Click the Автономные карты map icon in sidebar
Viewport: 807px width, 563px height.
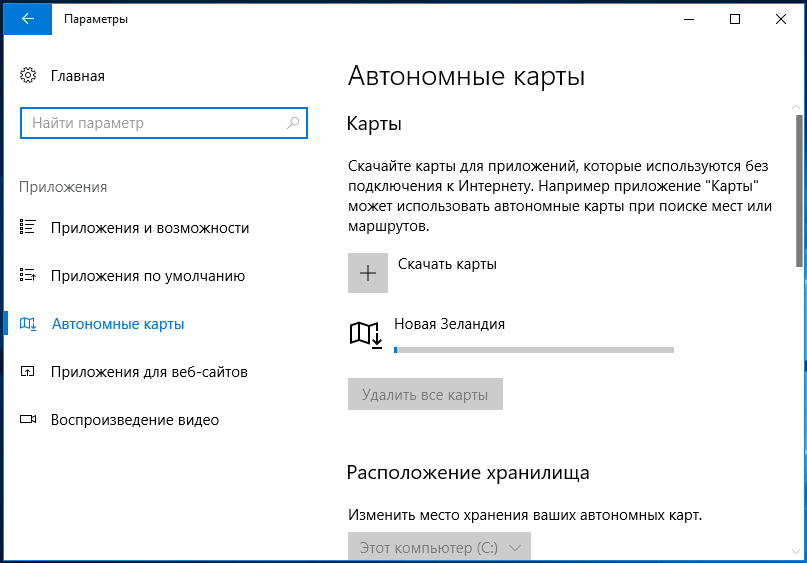pyautogui.click(x=28, y=324)
